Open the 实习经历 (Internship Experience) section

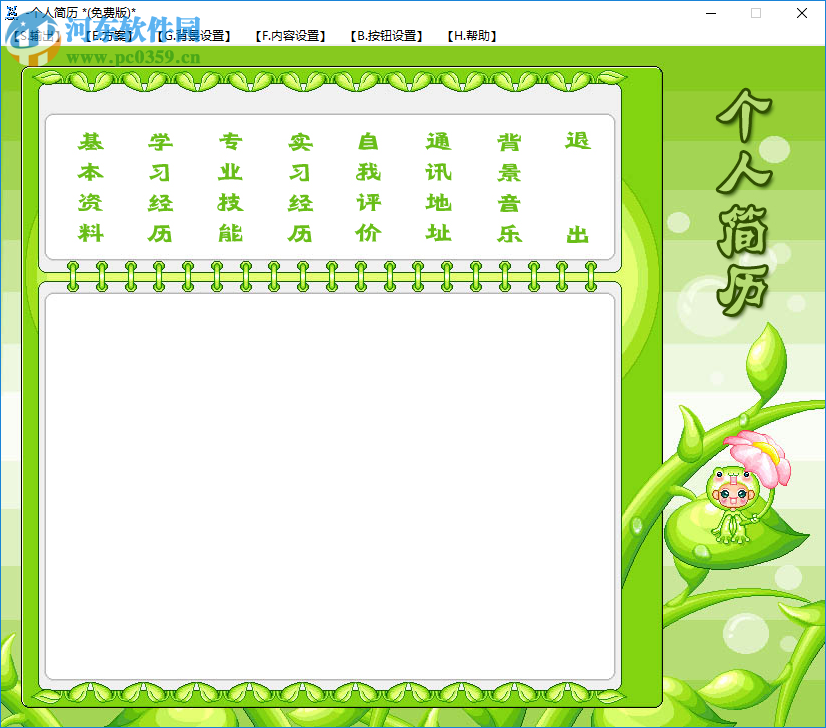tap(299, 187)
